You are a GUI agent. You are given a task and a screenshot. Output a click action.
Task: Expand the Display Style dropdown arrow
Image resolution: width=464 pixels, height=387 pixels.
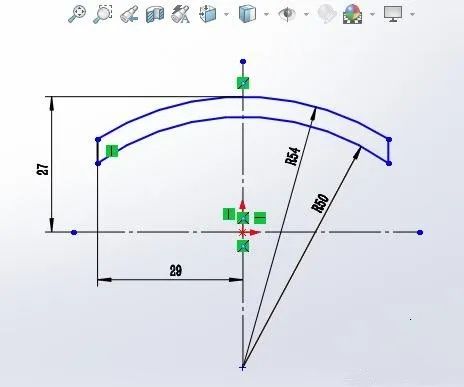266,14
